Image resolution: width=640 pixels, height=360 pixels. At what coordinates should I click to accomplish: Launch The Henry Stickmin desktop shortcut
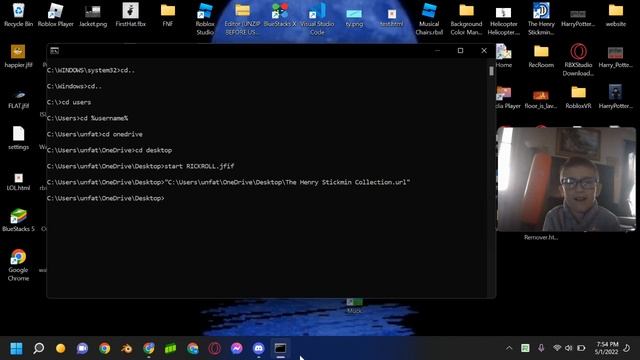541,19
